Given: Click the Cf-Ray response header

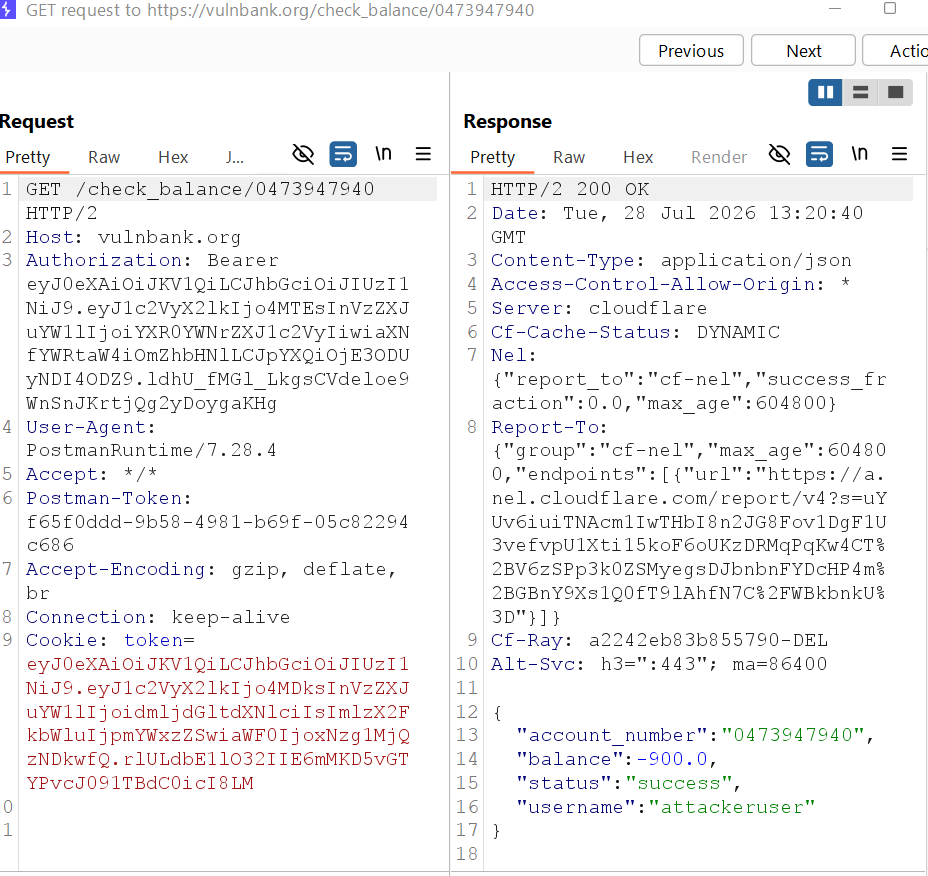Looking at the screenshot, I should click(659, 640).
